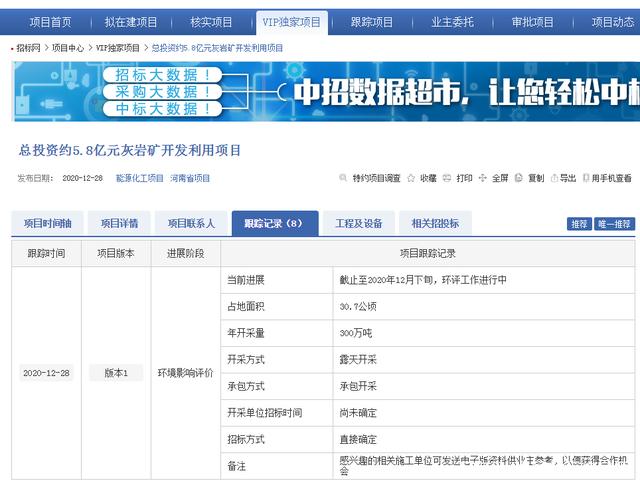
Task: Open the 项目首页 nav menu
Action: click(50, 22)
